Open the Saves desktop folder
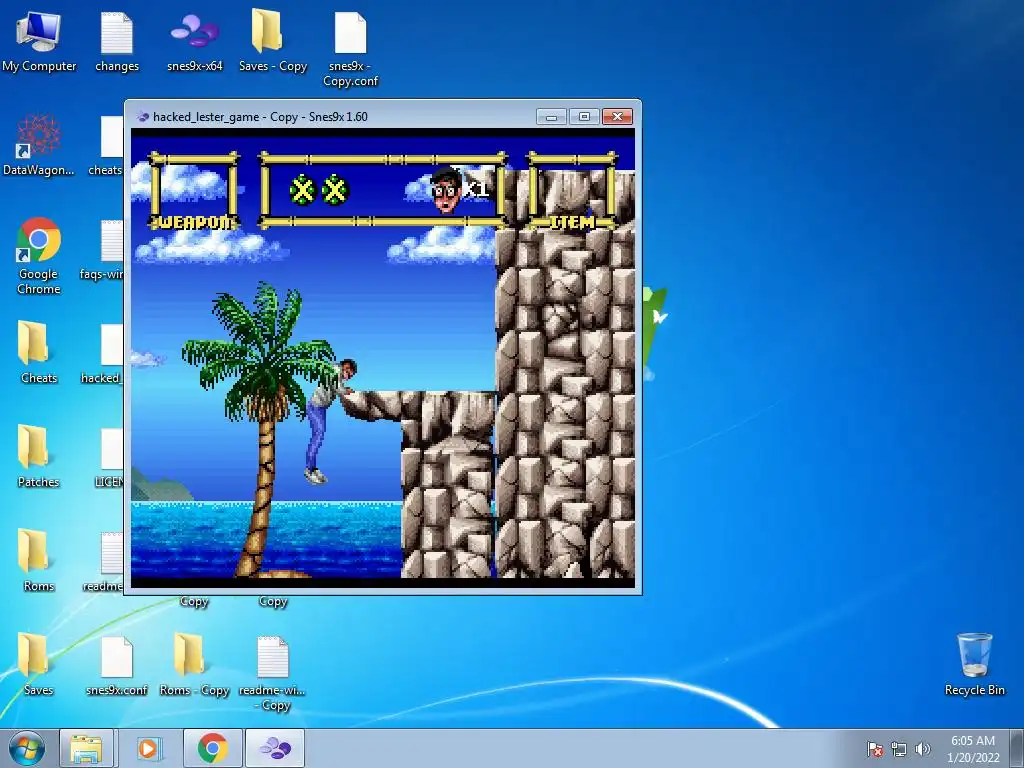The width and height of the screenshot is (1024, 768). click(x=39, y=664)
